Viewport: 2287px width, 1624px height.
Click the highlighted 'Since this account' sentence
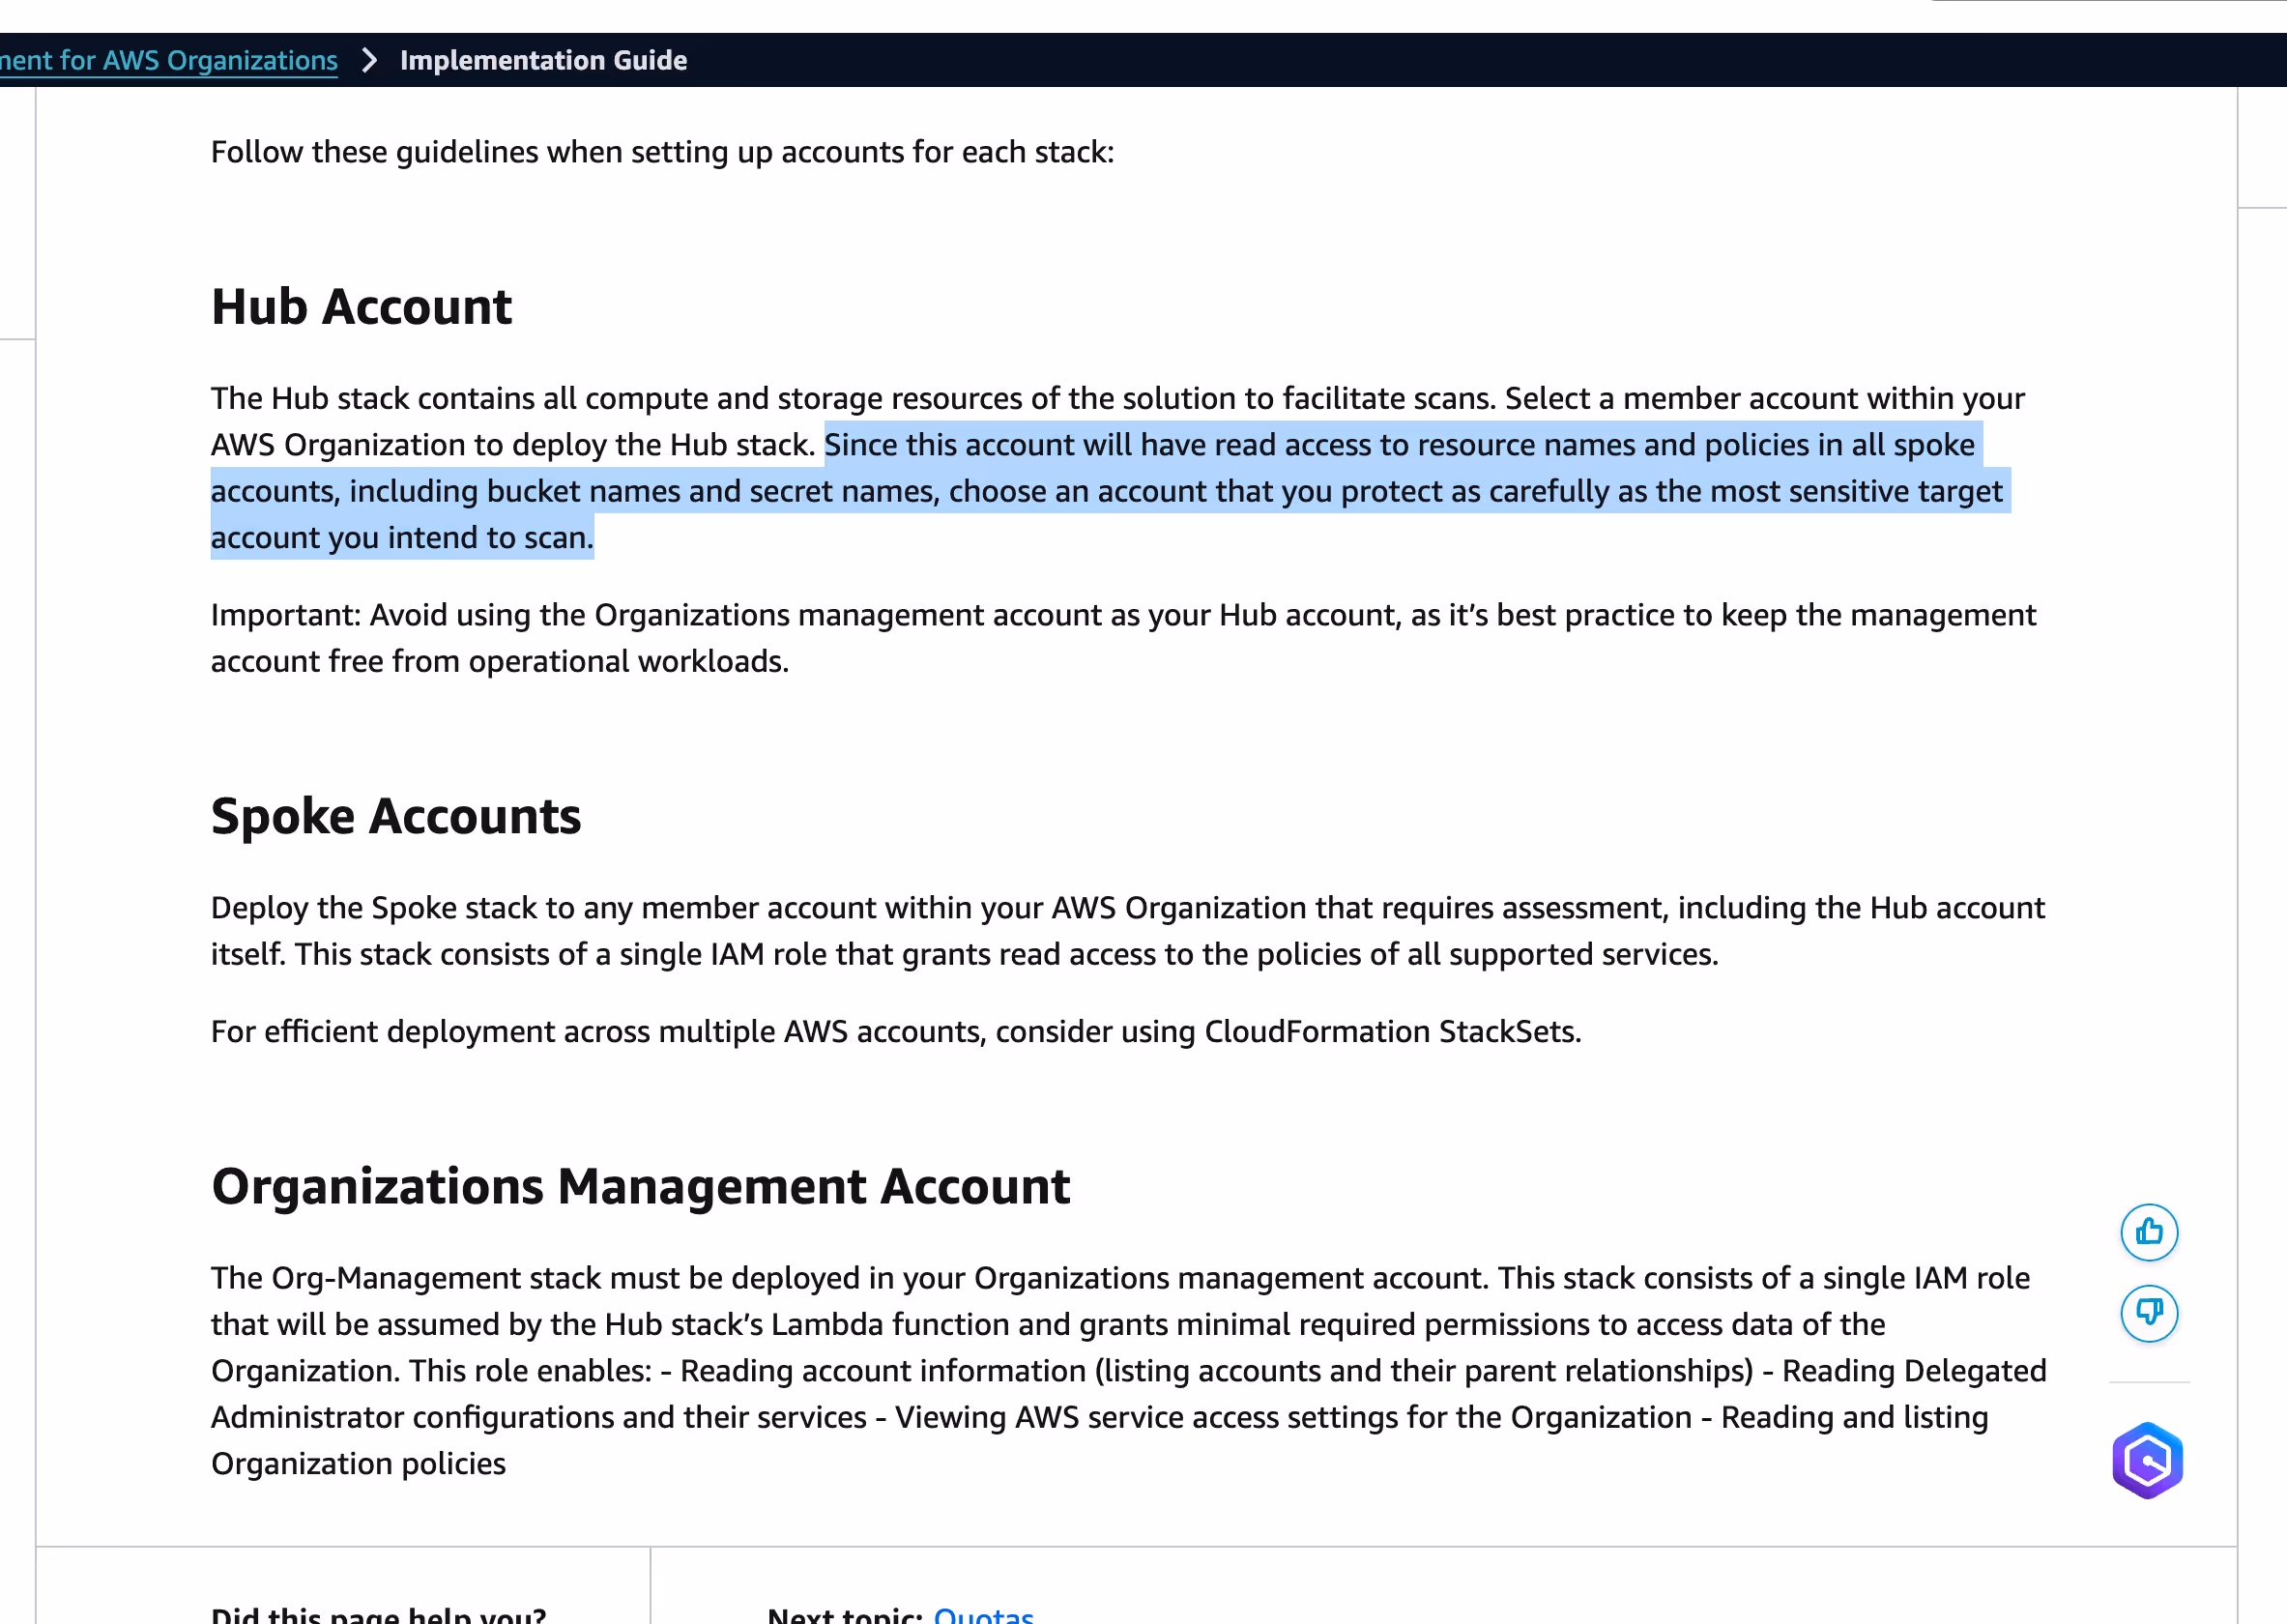click(1100, 491)
